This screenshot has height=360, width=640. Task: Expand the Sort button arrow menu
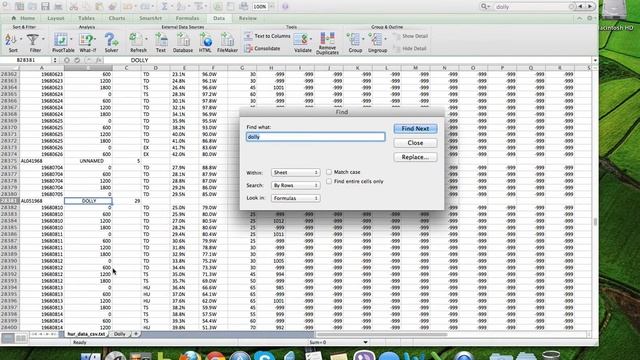point(21,40)
